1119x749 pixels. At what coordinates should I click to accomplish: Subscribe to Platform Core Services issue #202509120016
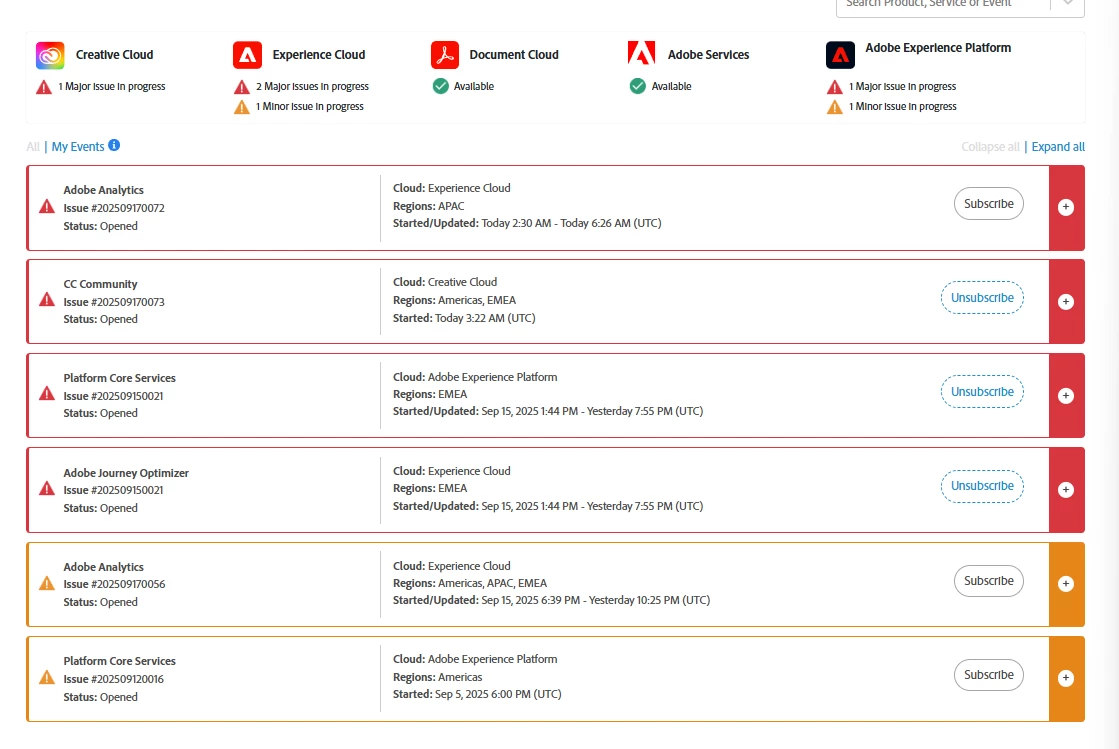coord(988,675)
